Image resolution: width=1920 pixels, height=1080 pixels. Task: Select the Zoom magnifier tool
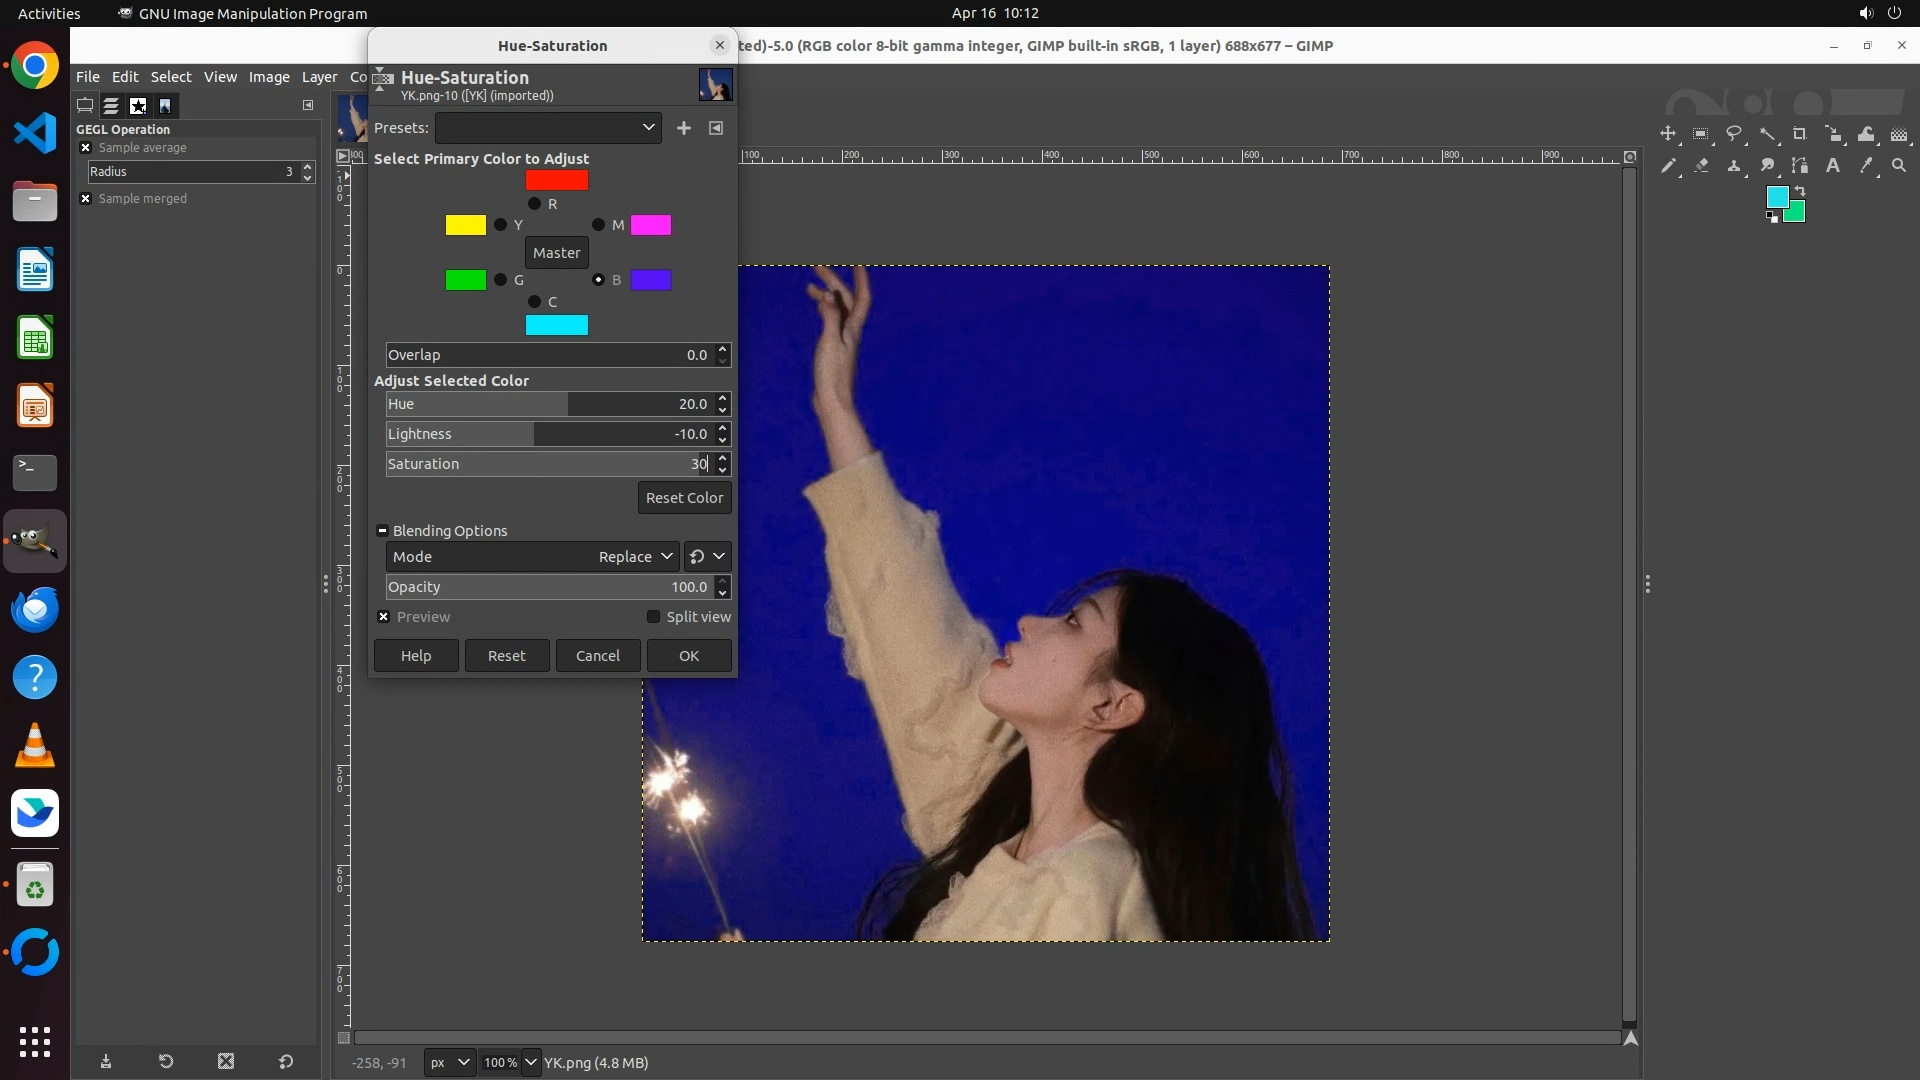tap(1899, 166)
